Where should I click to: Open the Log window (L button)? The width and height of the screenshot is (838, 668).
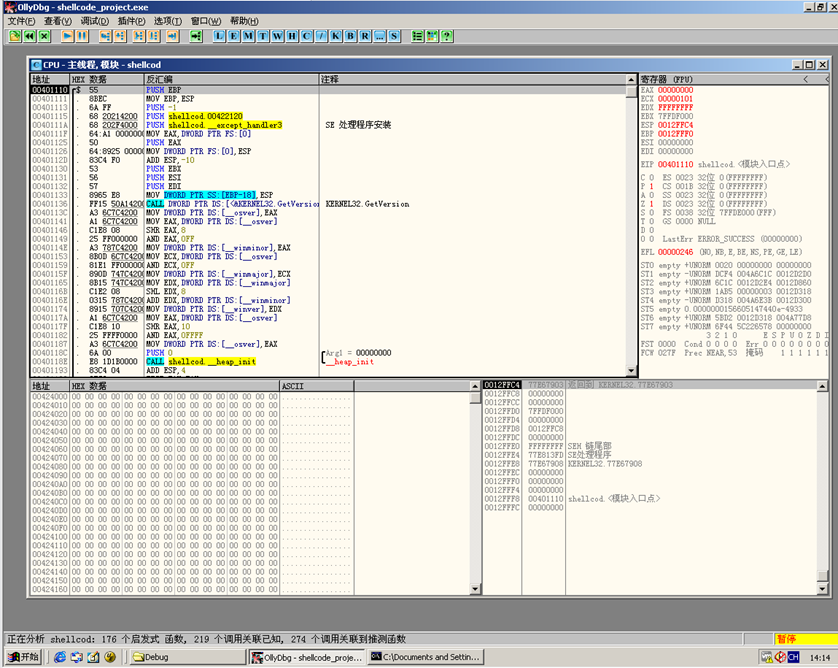click(220, 36)
